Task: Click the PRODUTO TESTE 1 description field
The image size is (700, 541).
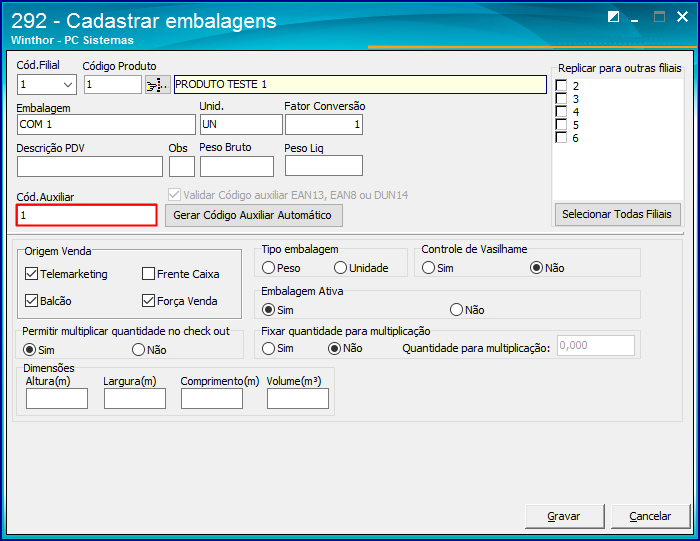Action: point(360,84)
